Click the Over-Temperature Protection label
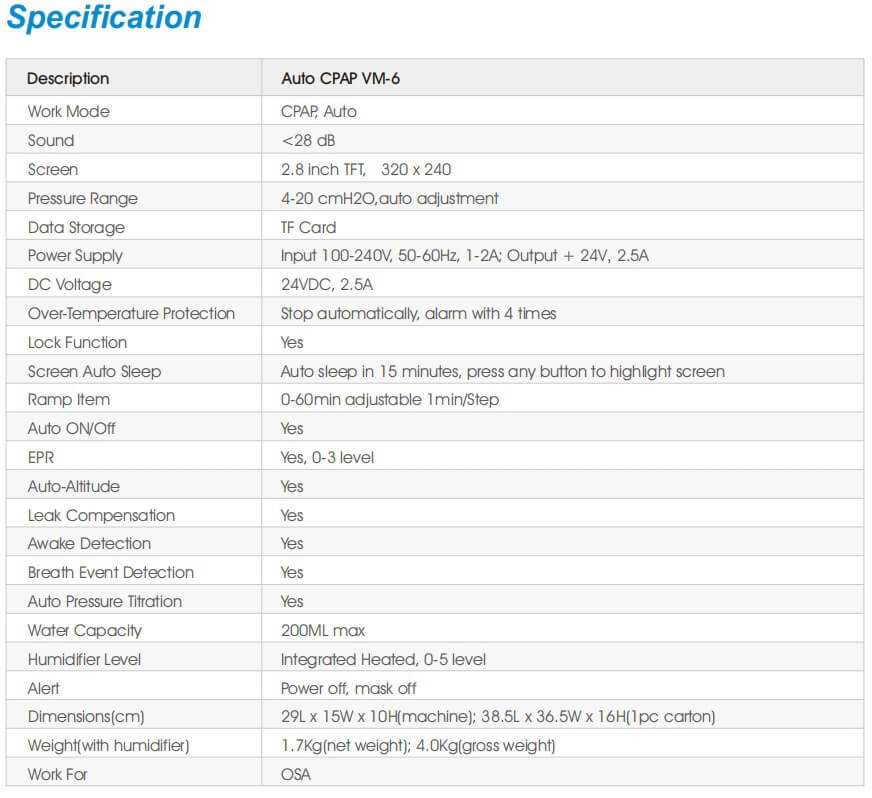 (131, 314)
